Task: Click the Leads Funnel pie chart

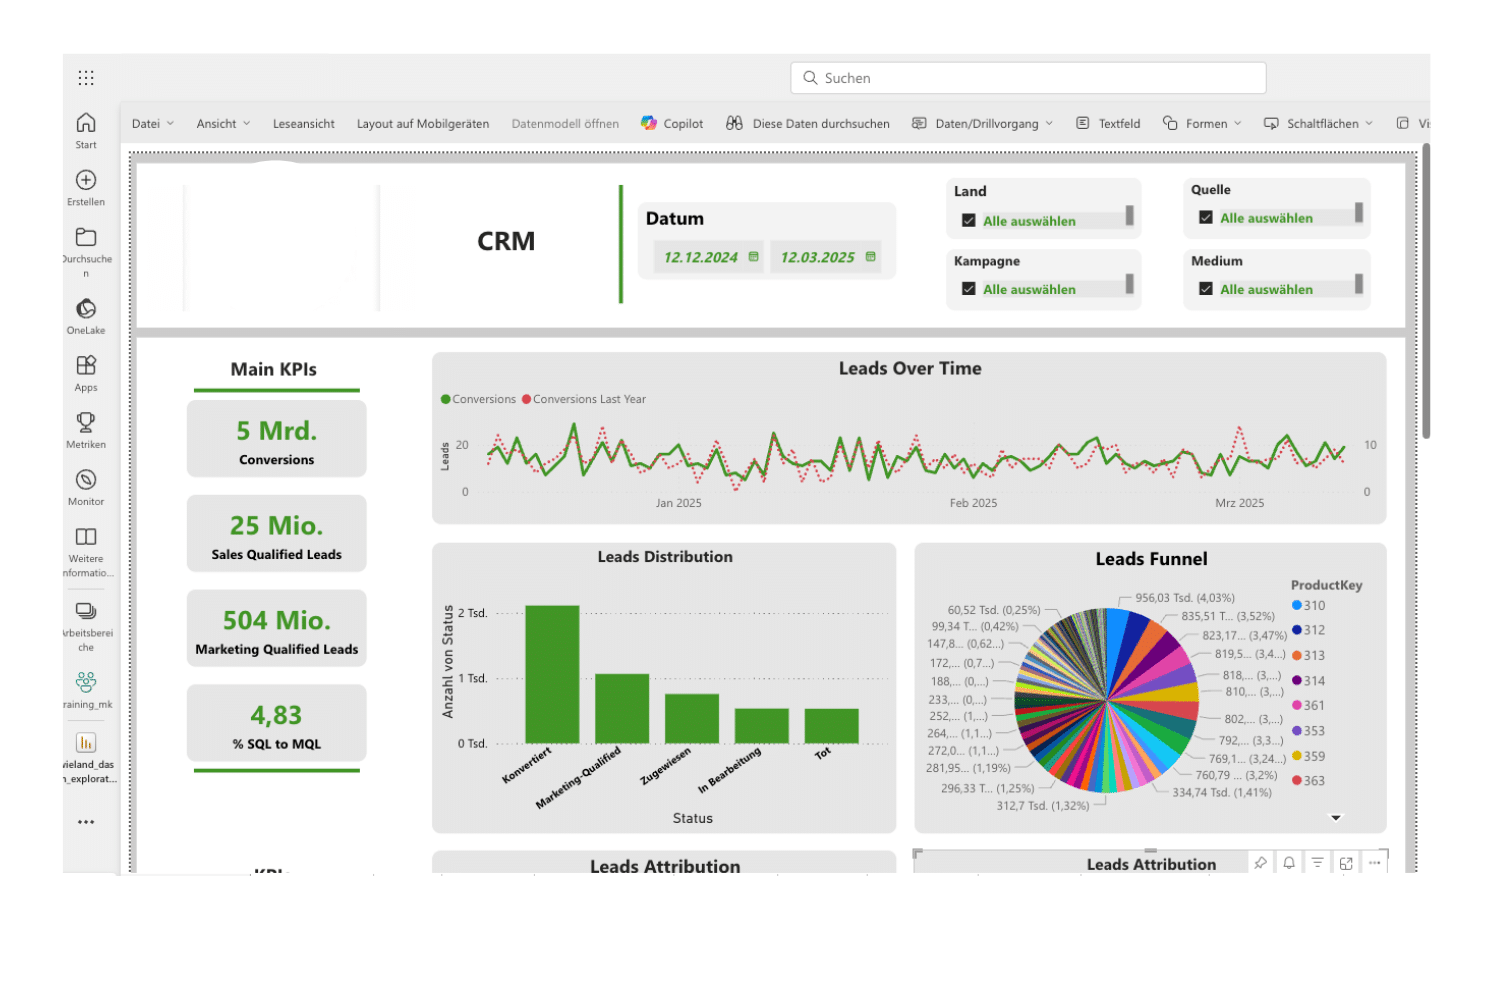Action: coord(1107,700)
